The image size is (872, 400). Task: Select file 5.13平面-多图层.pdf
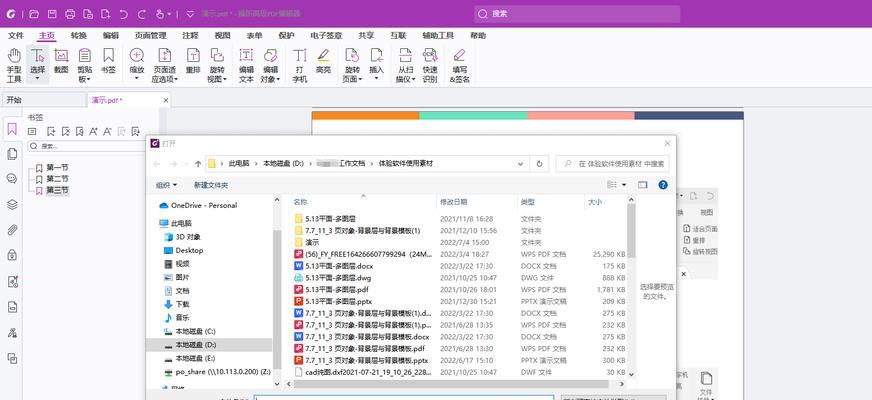pyautogui.click(x=337, y=289)
